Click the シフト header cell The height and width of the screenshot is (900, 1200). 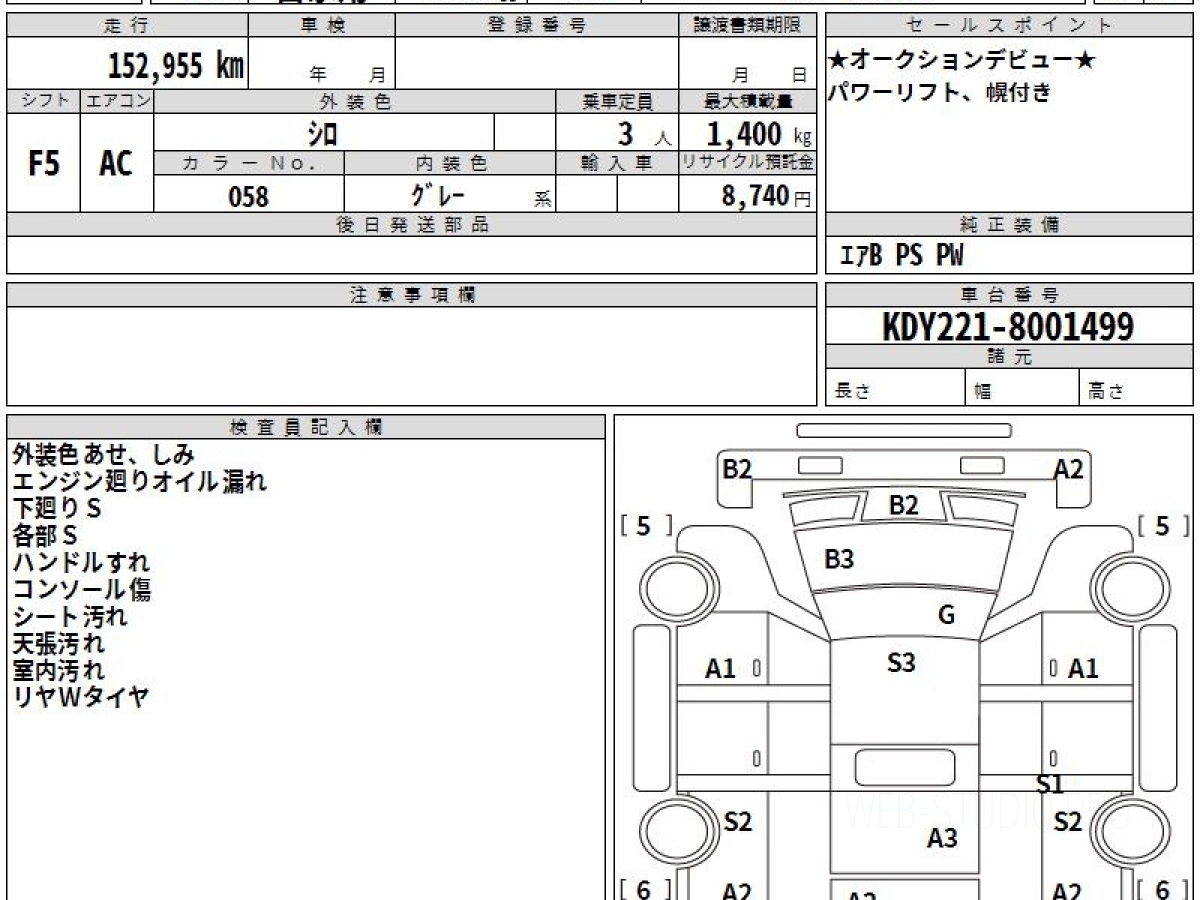44,101
